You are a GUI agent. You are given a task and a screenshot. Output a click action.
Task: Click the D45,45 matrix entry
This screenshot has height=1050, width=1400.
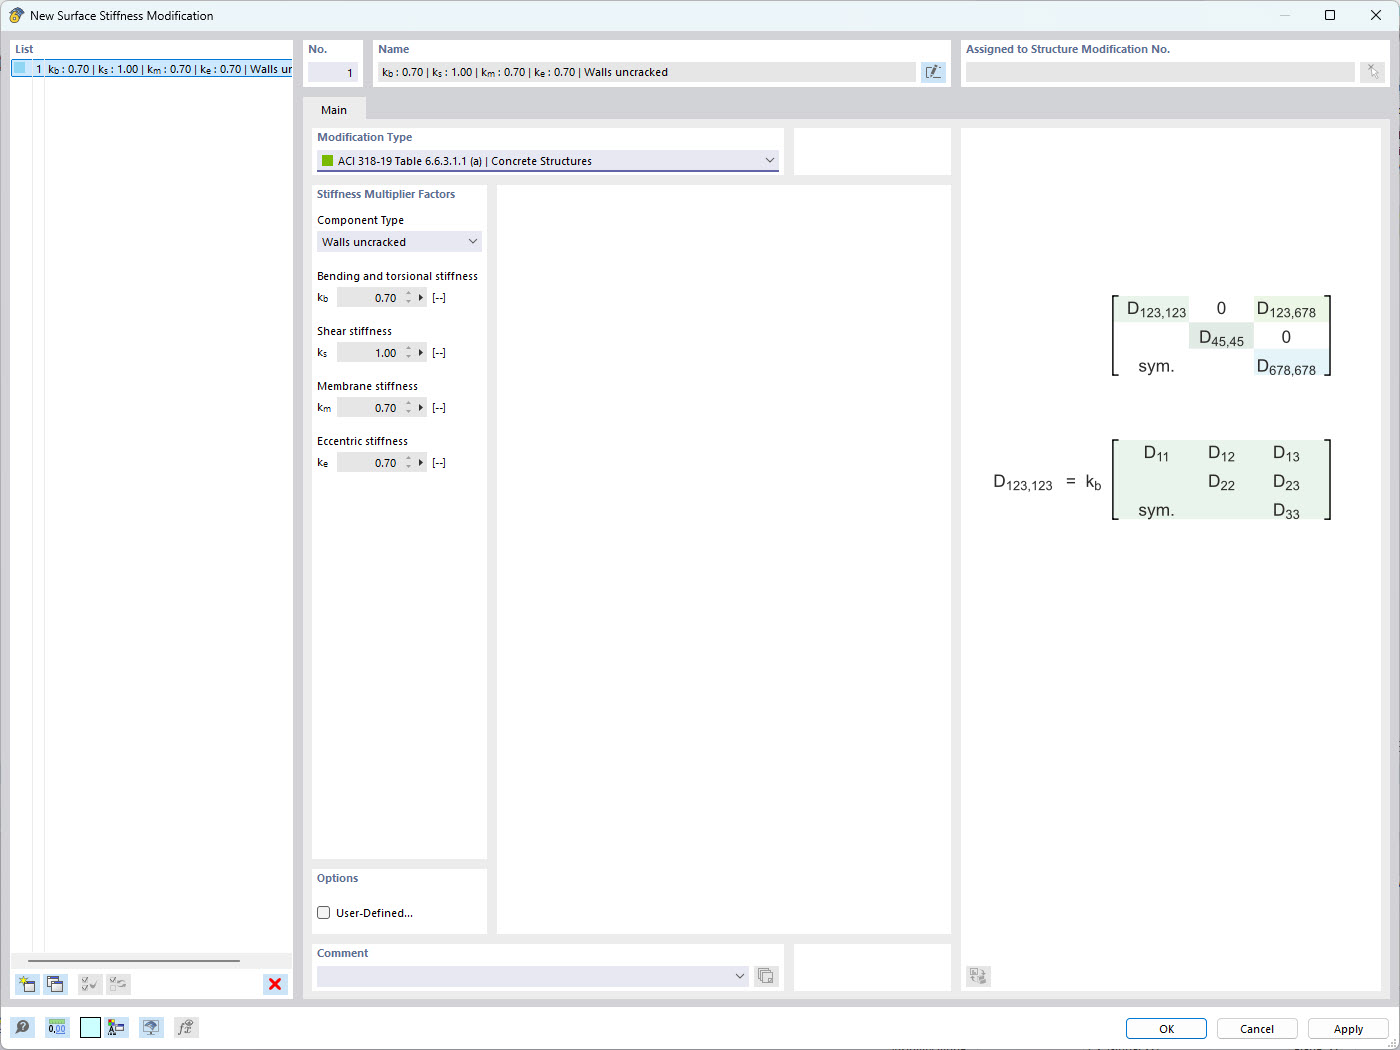click(1221, 338)
